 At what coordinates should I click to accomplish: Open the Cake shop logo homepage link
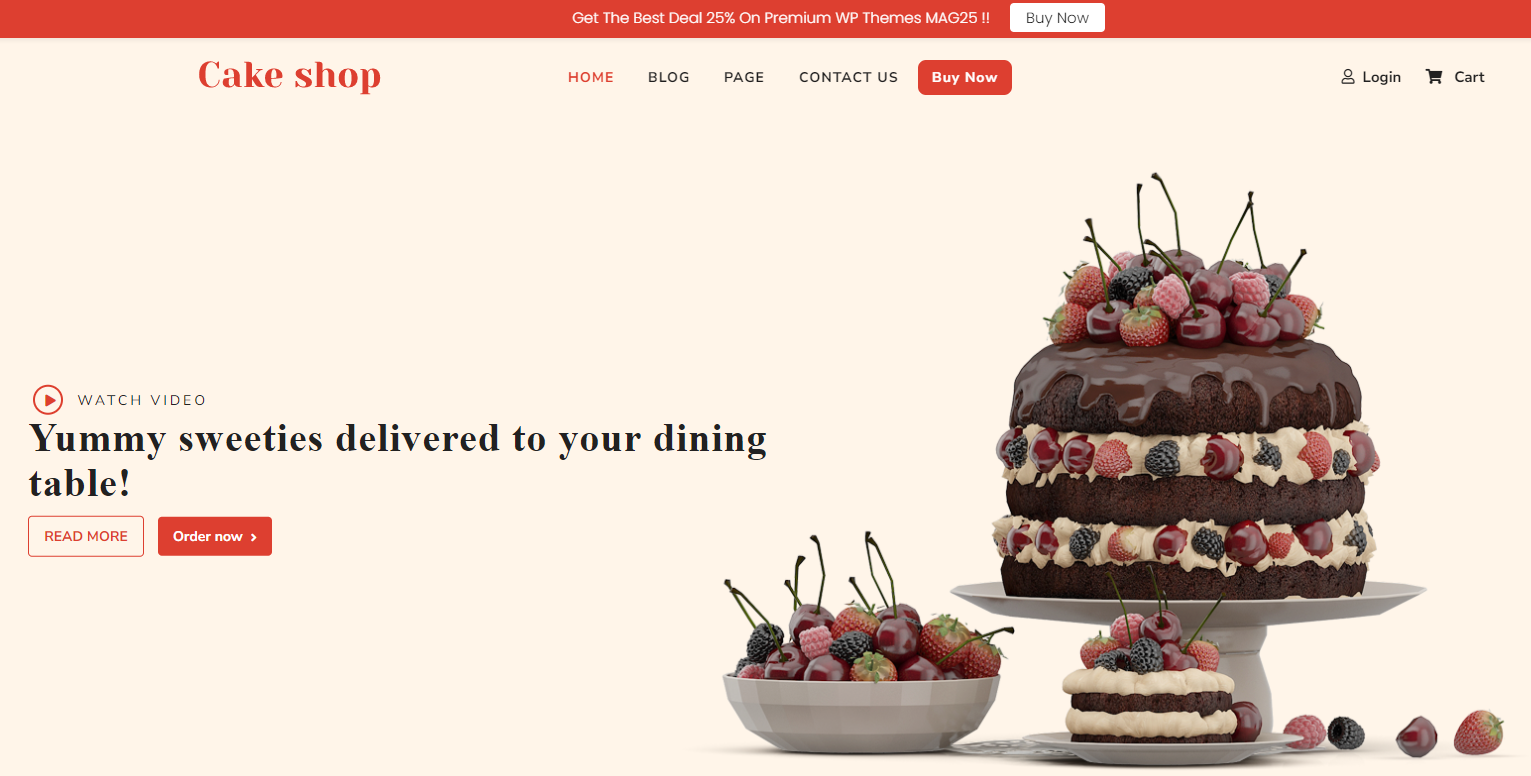(x=289, y=75)
